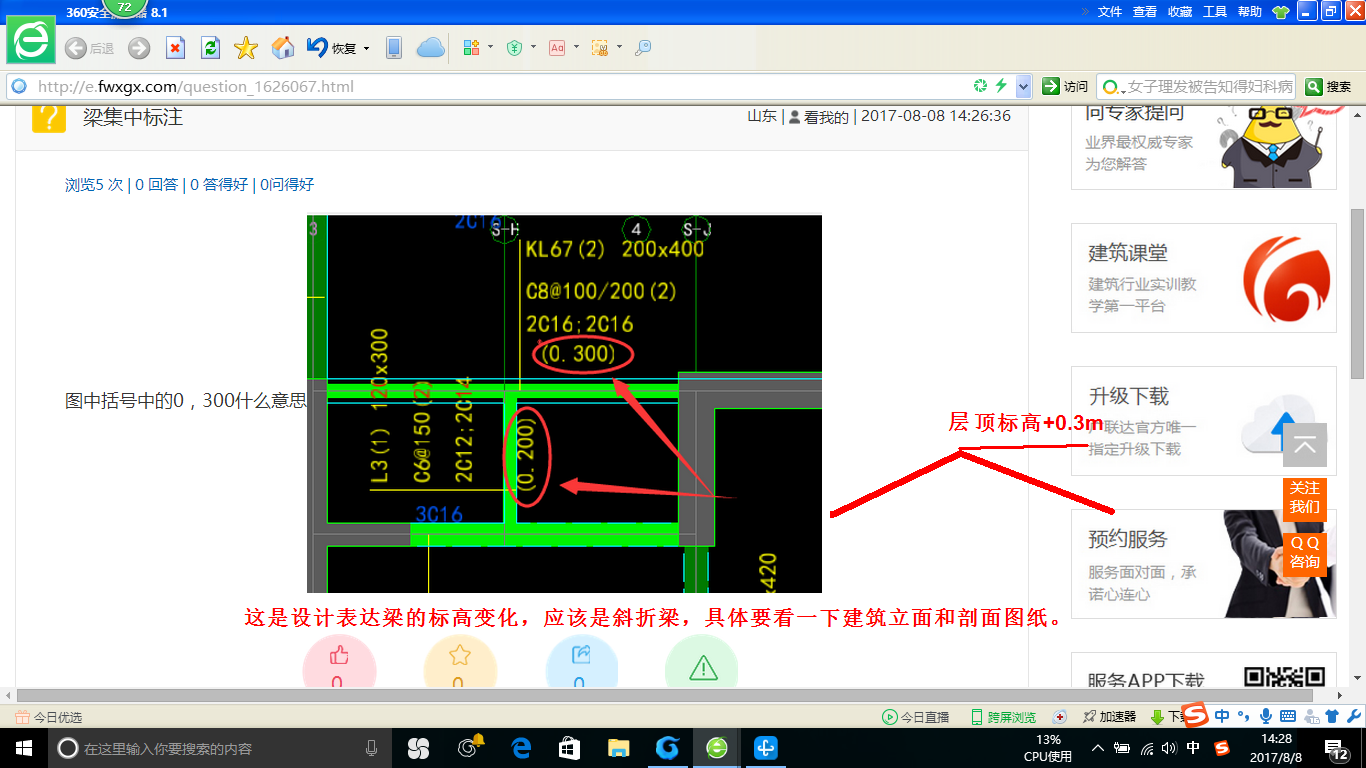Click the green warning report circle button
This screenshot has height=768, width=1366.
pos(702,661)
